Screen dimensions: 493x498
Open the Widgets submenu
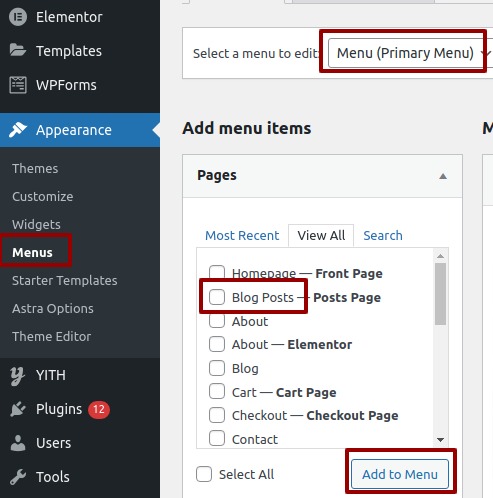tap(36, 224)
